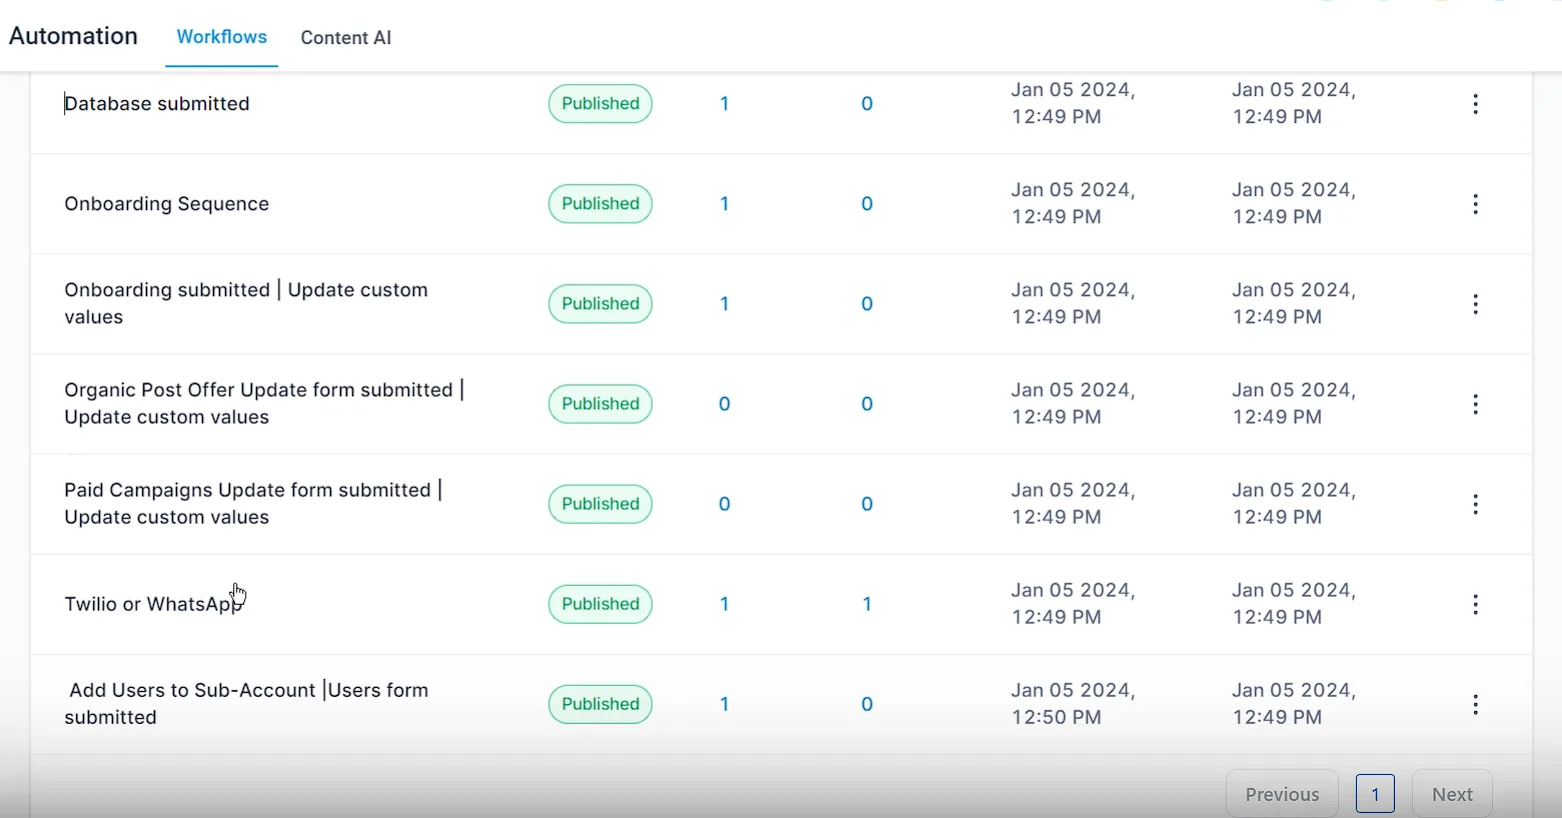Open three-dot menu for Onboarding Sequence
Image resolution: width=1562 pixels, height=818 pixels.
pos(1475,204)
